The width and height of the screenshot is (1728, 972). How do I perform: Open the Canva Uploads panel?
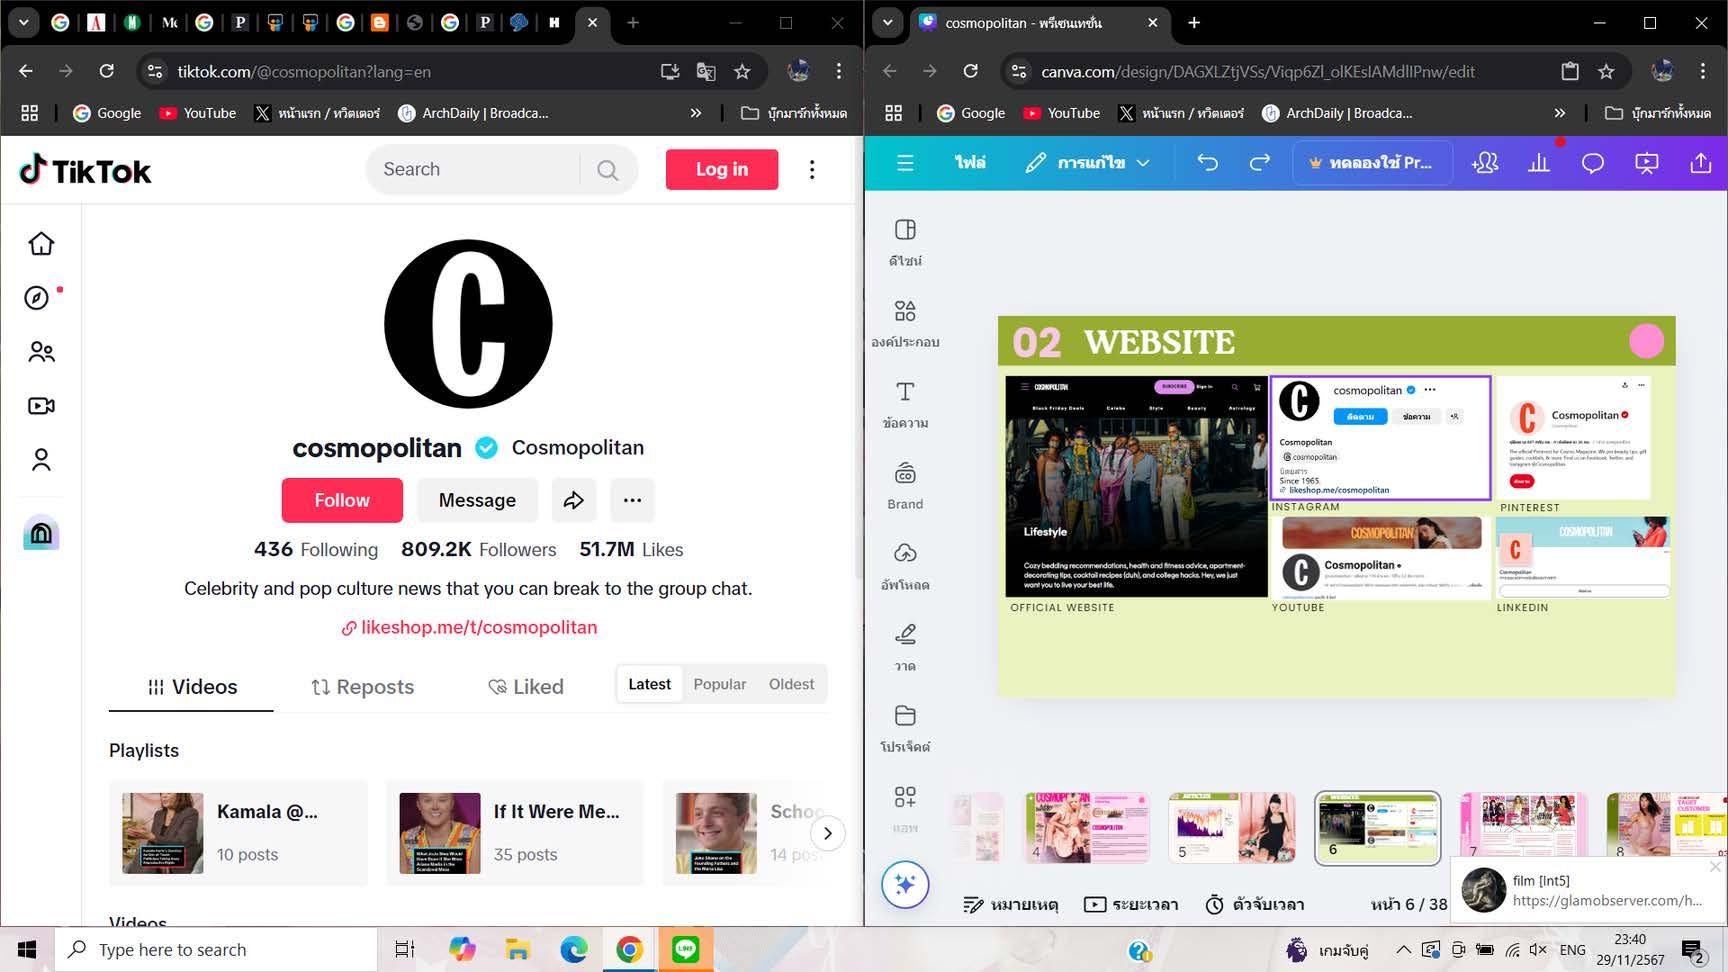coord(905,566)
